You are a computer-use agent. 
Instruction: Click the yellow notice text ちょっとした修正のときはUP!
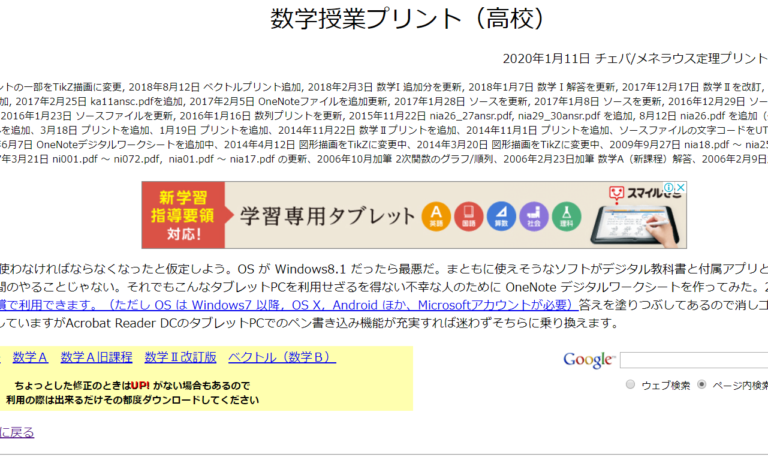(132, 385)
